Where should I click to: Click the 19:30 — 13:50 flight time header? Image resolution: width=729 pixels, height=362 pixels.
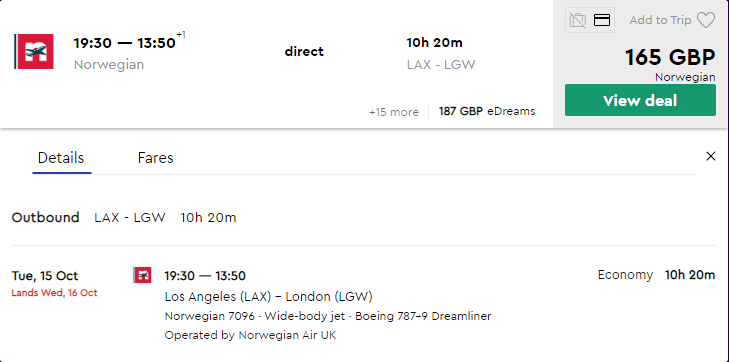point(125,43)
